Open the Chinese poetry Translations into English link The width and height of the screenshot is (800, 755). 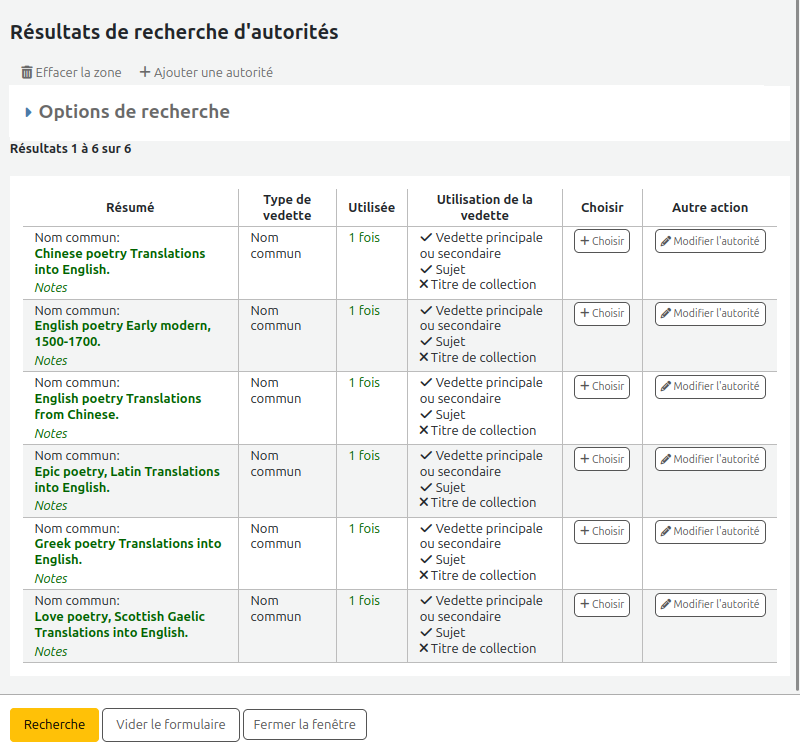coord(119,262)
